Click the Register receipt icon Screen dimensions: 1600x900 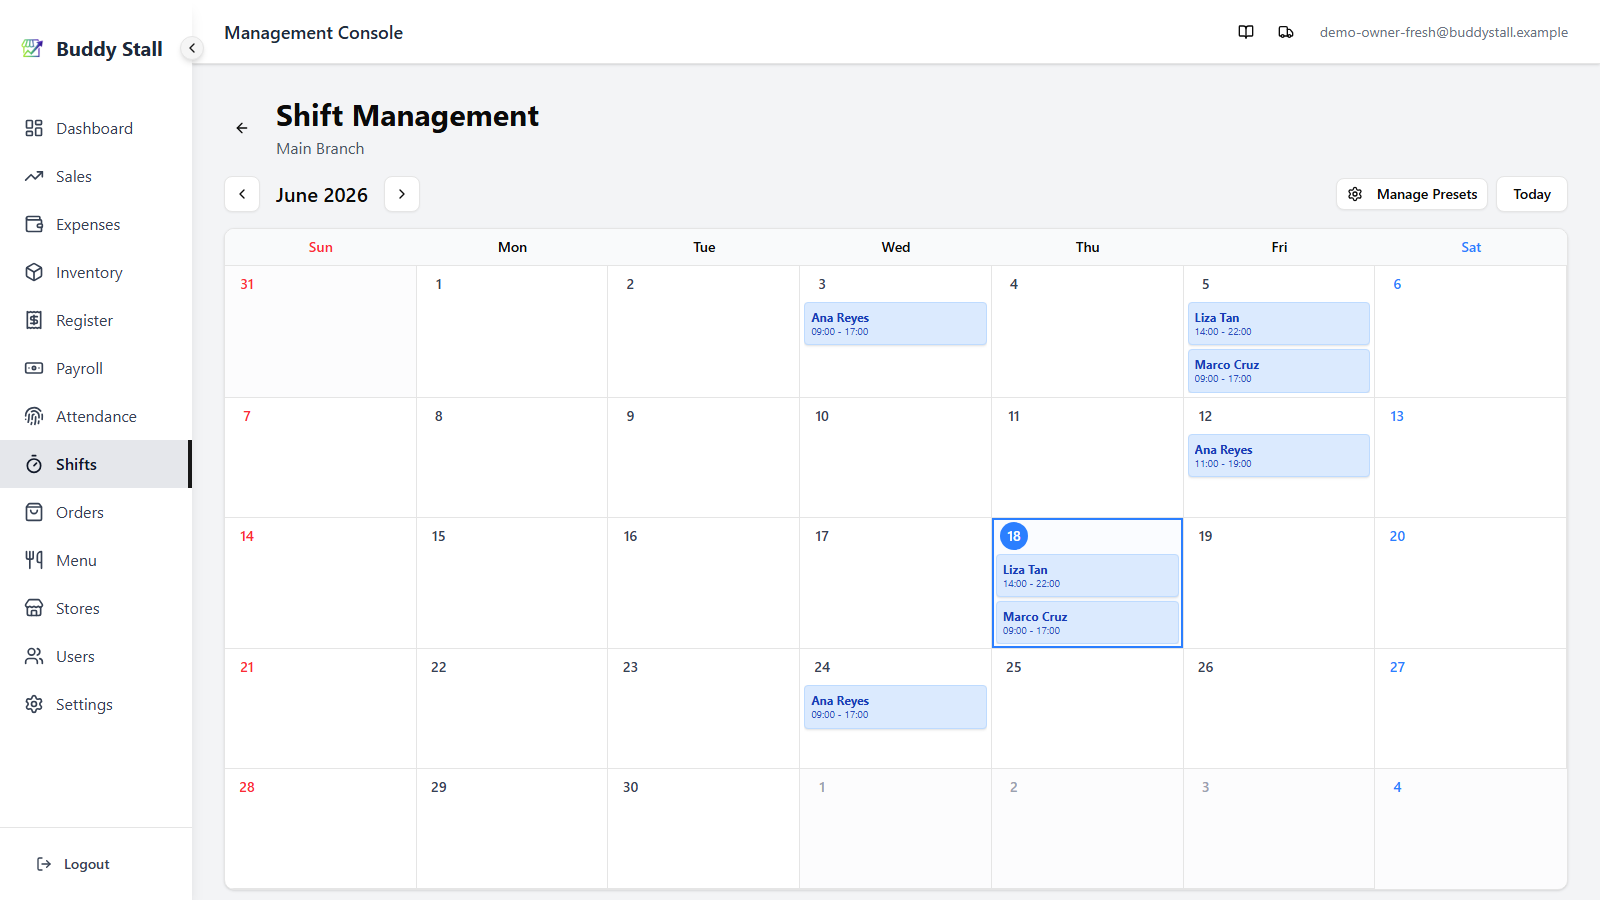pos(34,320)
